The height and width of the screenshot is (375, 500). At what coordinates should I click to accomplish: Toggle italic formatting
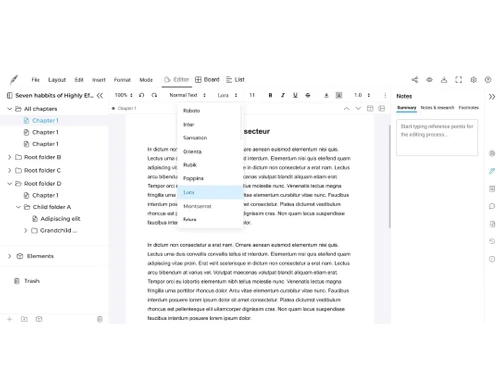[283, 95]
